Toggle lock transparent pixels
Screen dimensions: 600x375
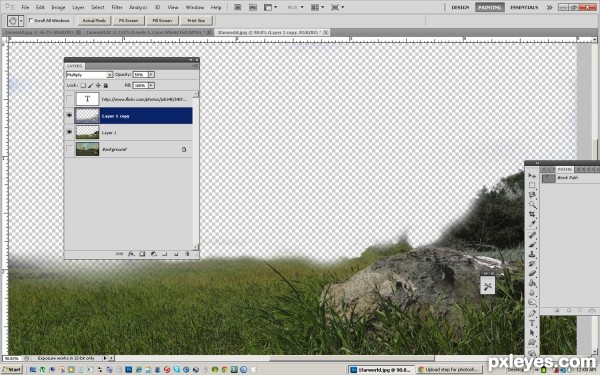coord(83,85)
